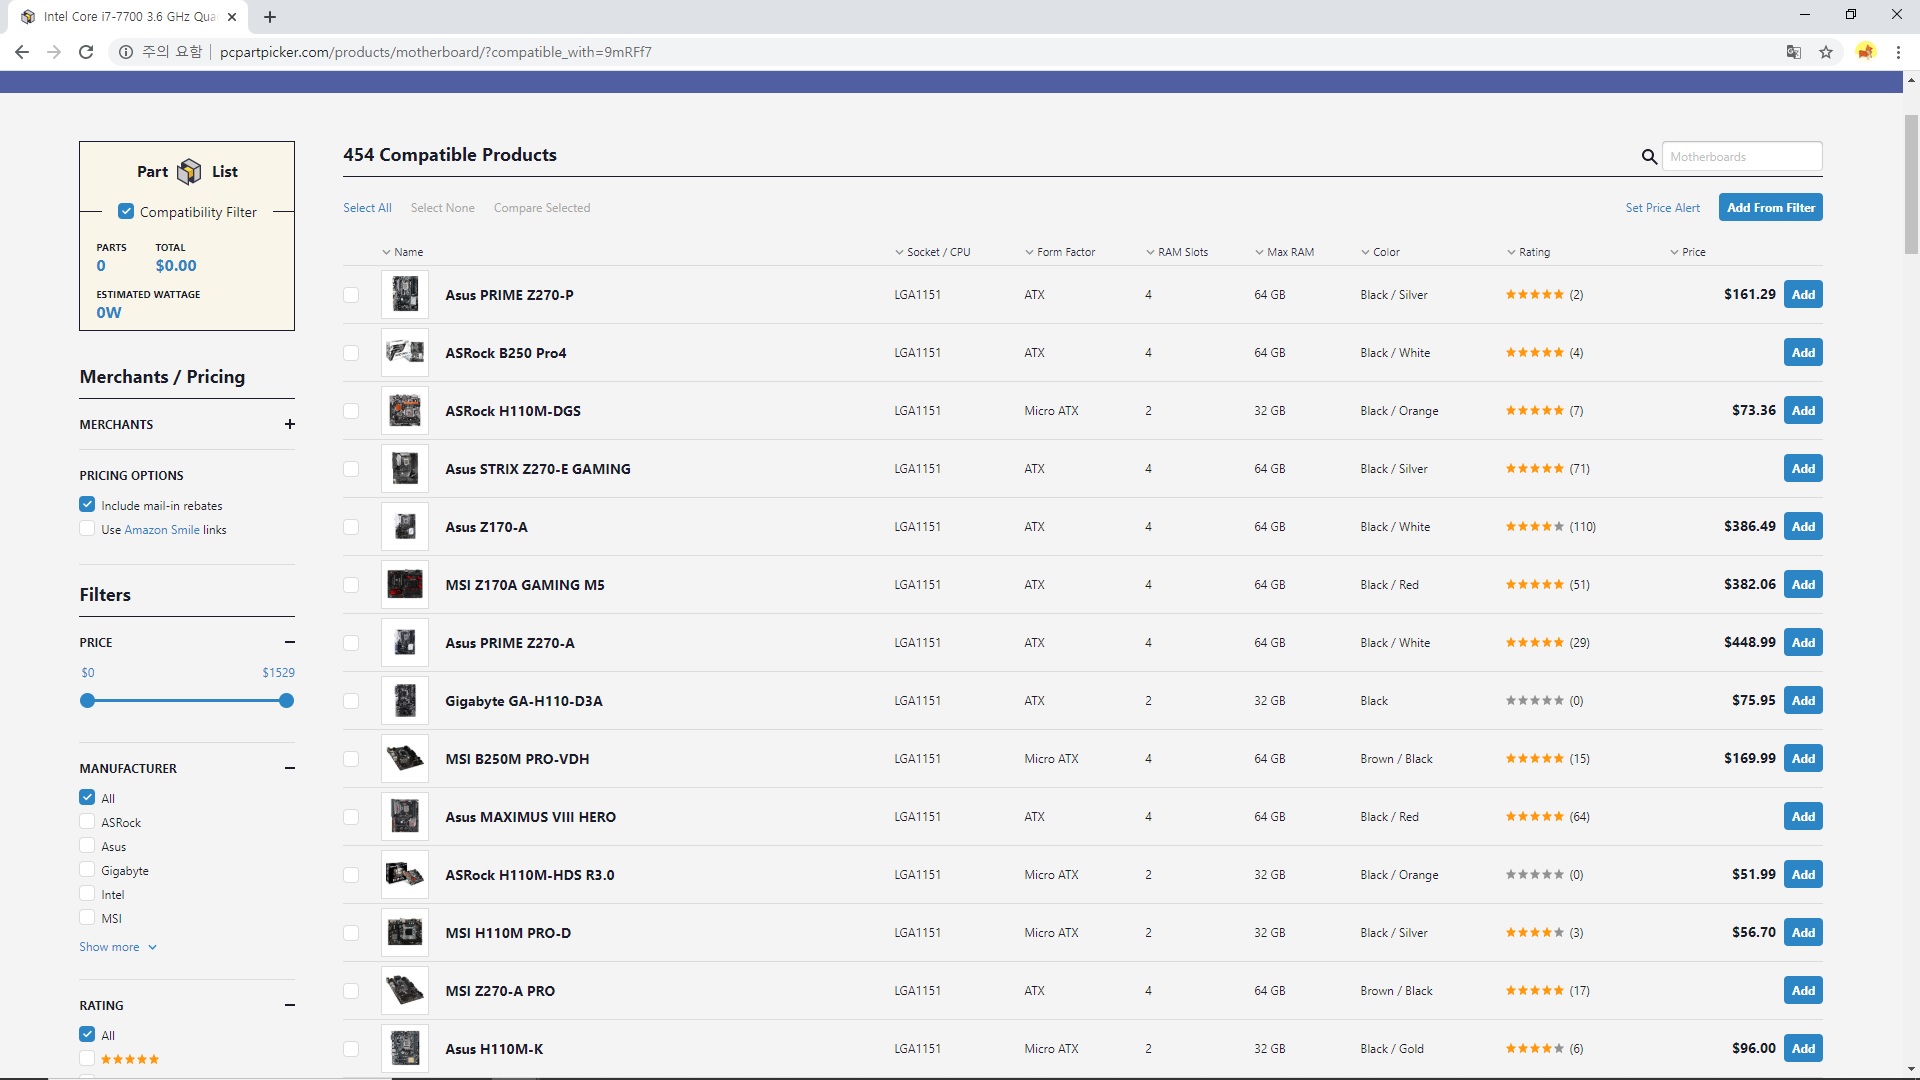Click the minimum price slider handle
The width and height of the screenshot is (1920, 1080).
coord(87,701)
